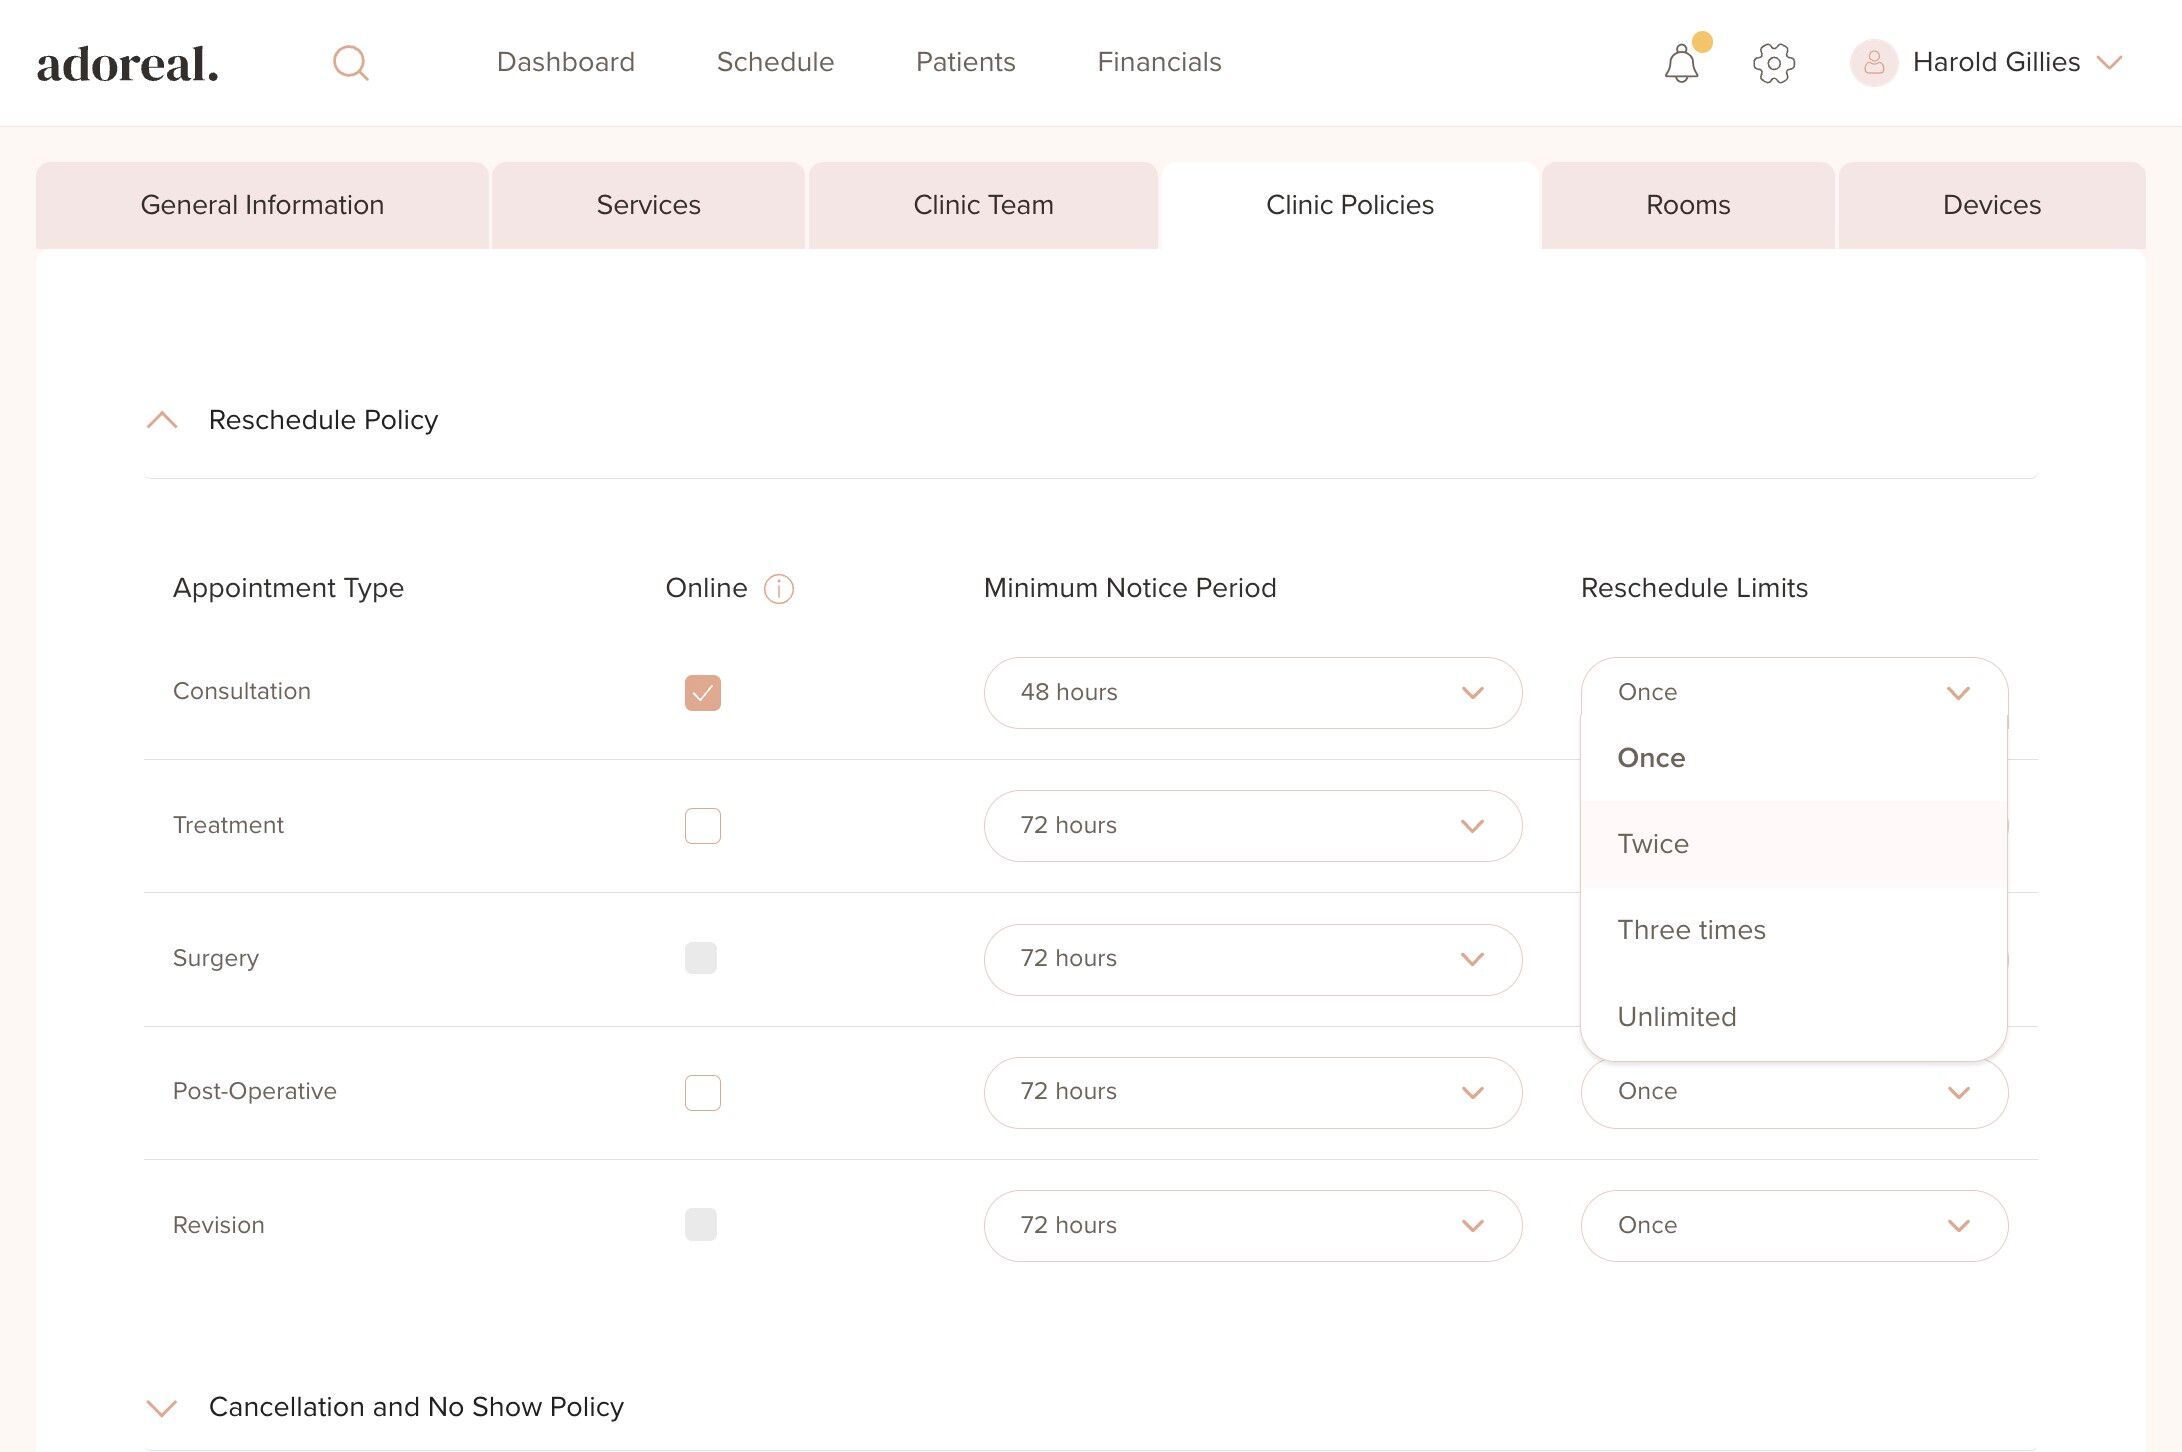Select Twice from the dropdown list

click(x=1653, y=844)
